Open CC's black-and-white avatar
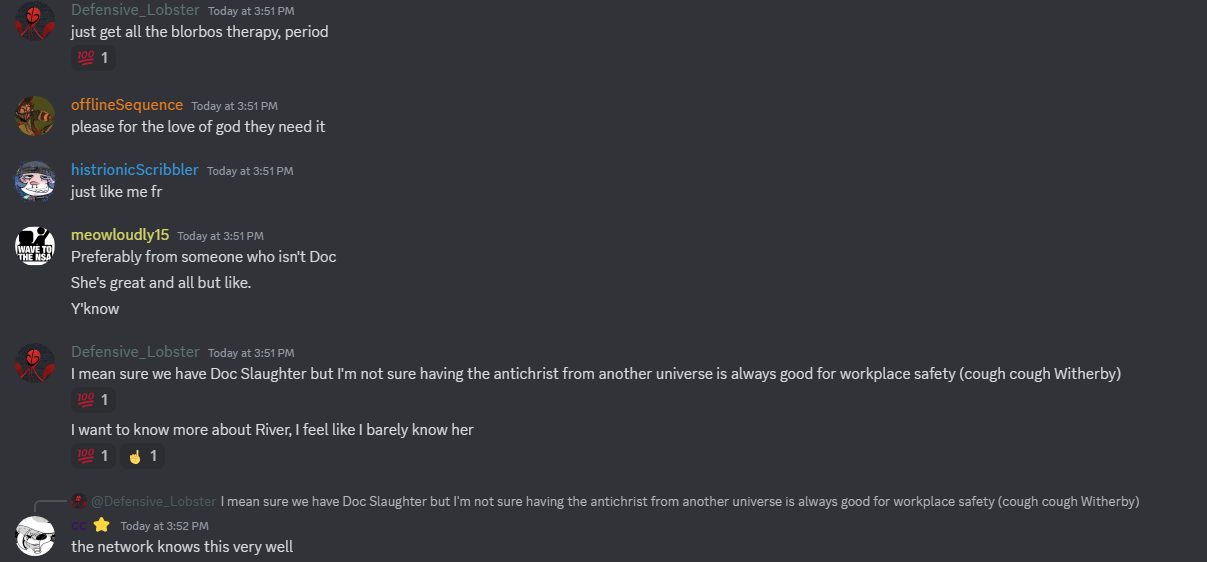The image size is (1207, 562). [35, 536]
